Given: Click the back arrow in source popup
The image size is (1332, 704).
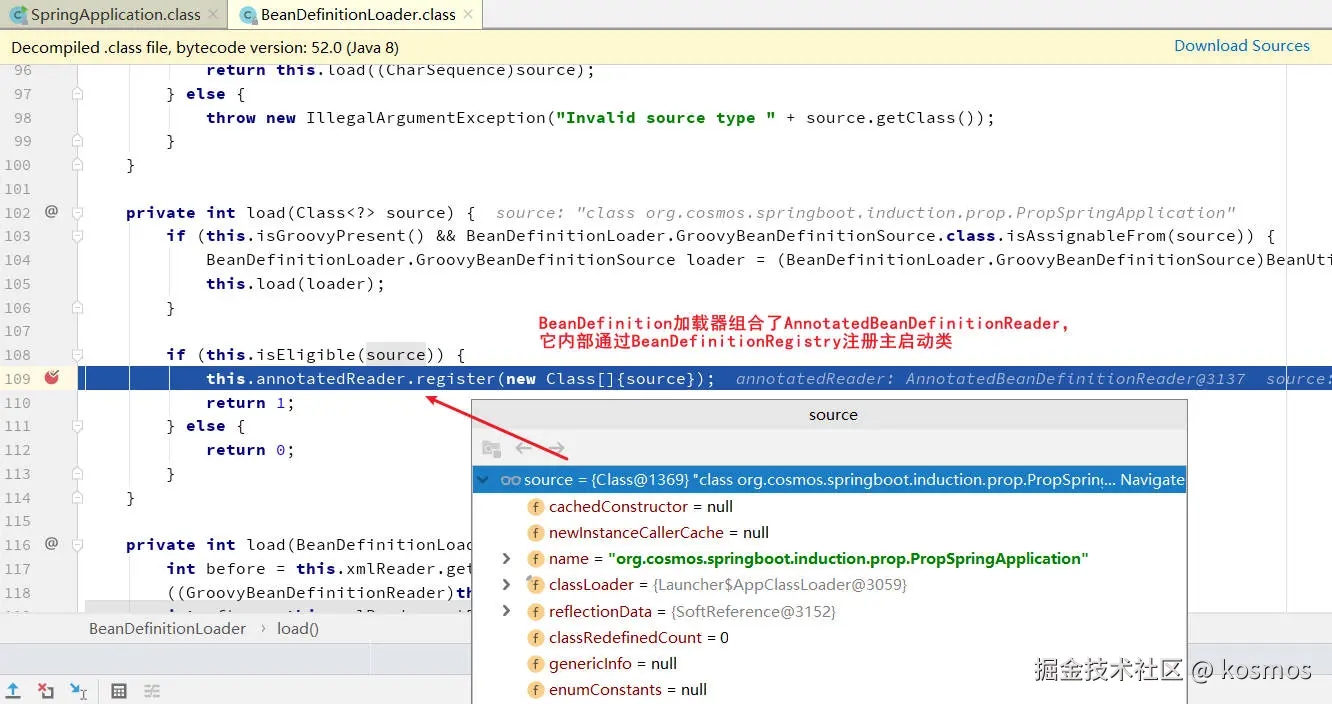Looking at the screenshot, I should [523, 448].
